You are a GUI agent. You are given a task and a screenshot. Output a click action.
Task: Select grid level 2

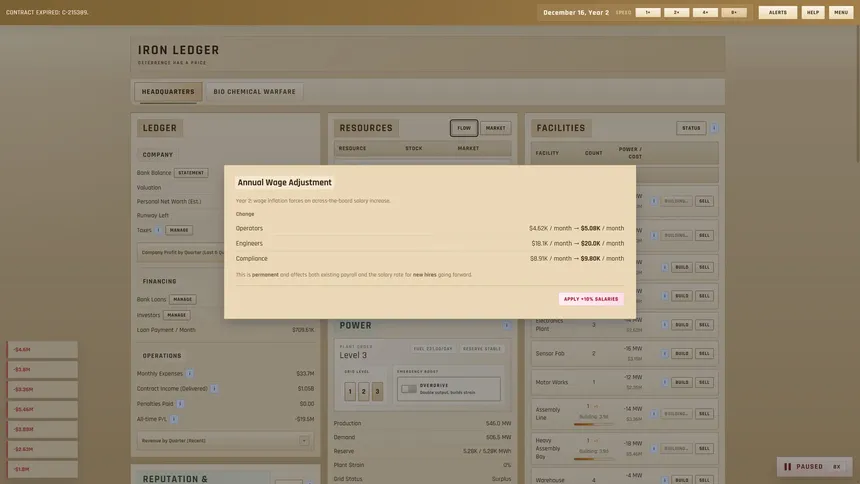(363, 391)
